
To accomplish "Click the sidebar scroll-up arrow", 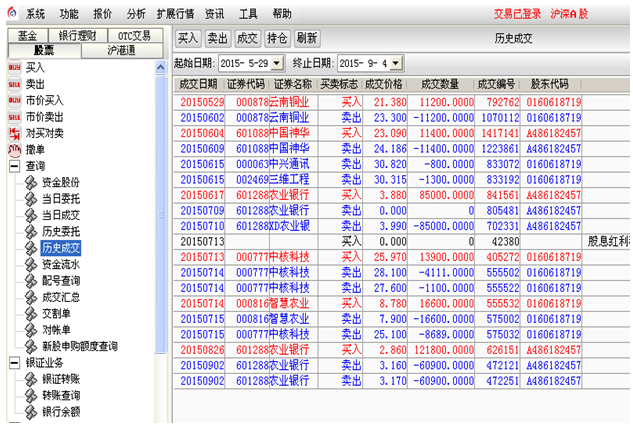I will 161,67.
